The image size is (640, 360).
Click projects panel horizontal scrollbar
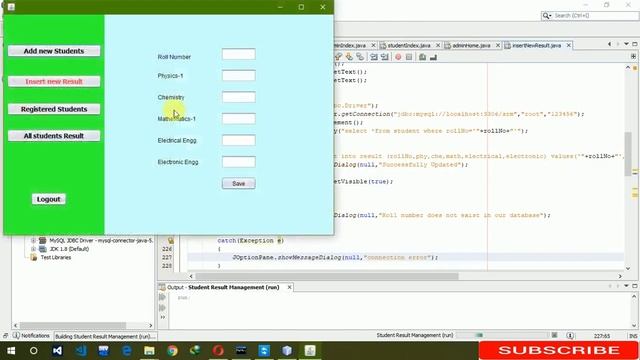73,325
